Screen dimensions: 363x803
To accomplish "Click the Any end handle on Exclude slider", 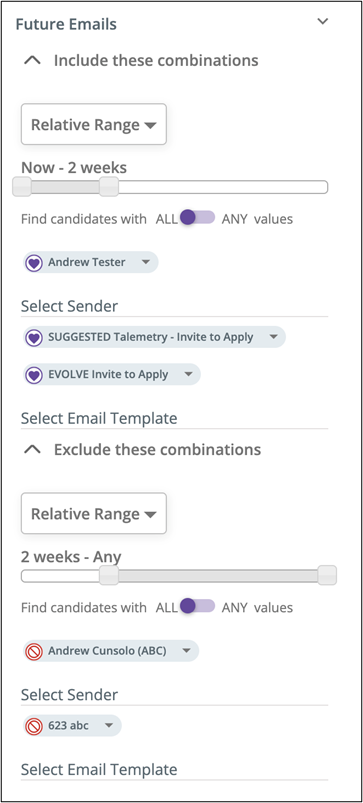I will (327, 576).
